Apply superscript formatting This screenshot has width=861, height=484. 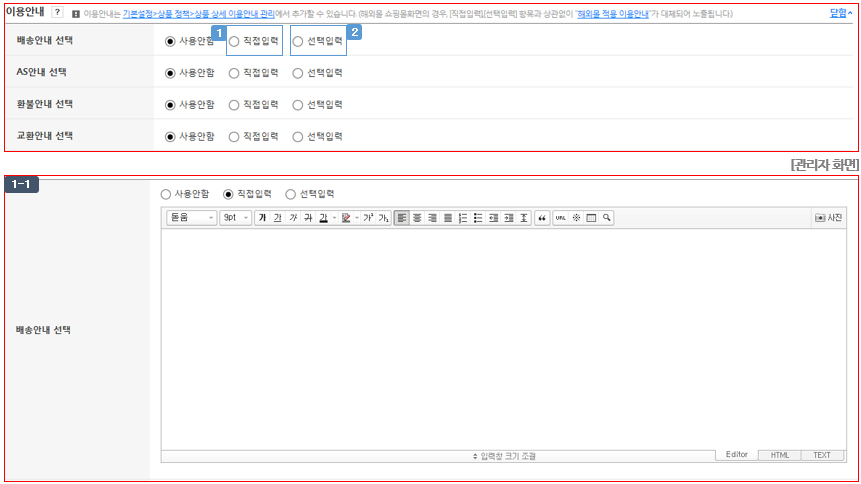click(x=368, y=218)
